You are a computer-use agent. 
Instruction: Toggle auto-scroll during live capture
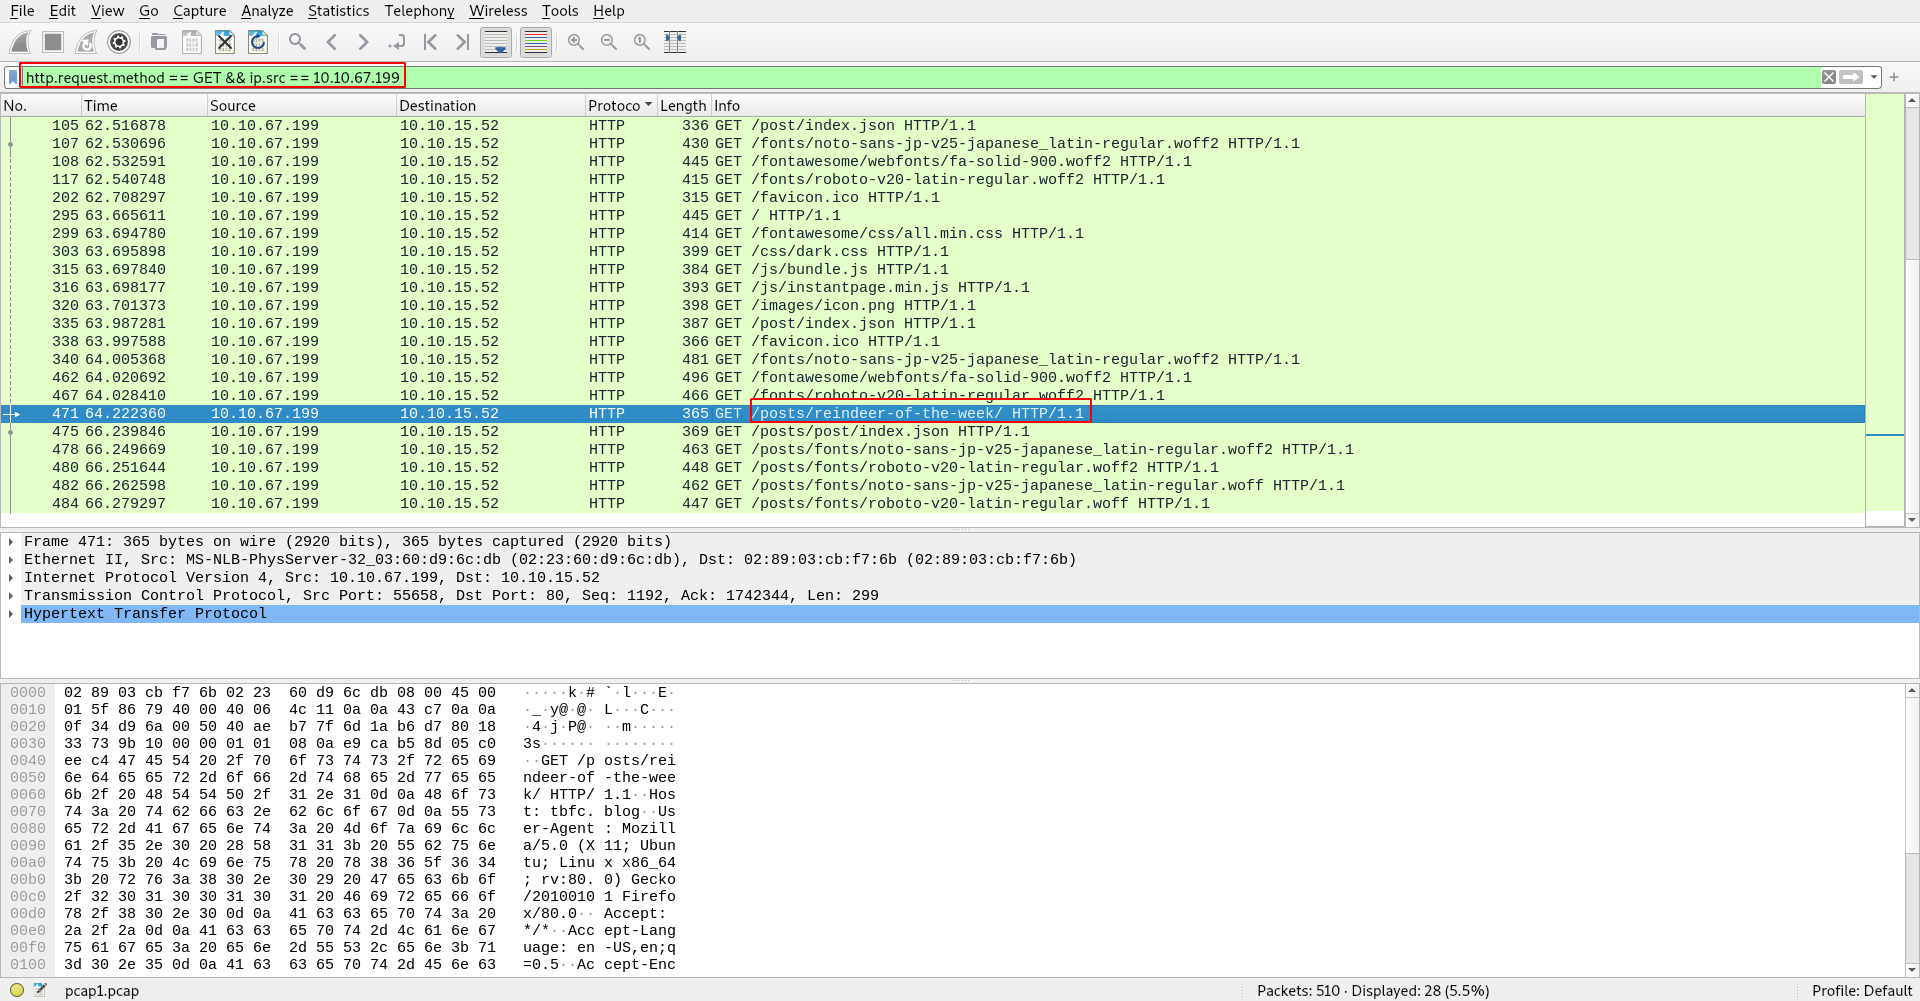496,42
